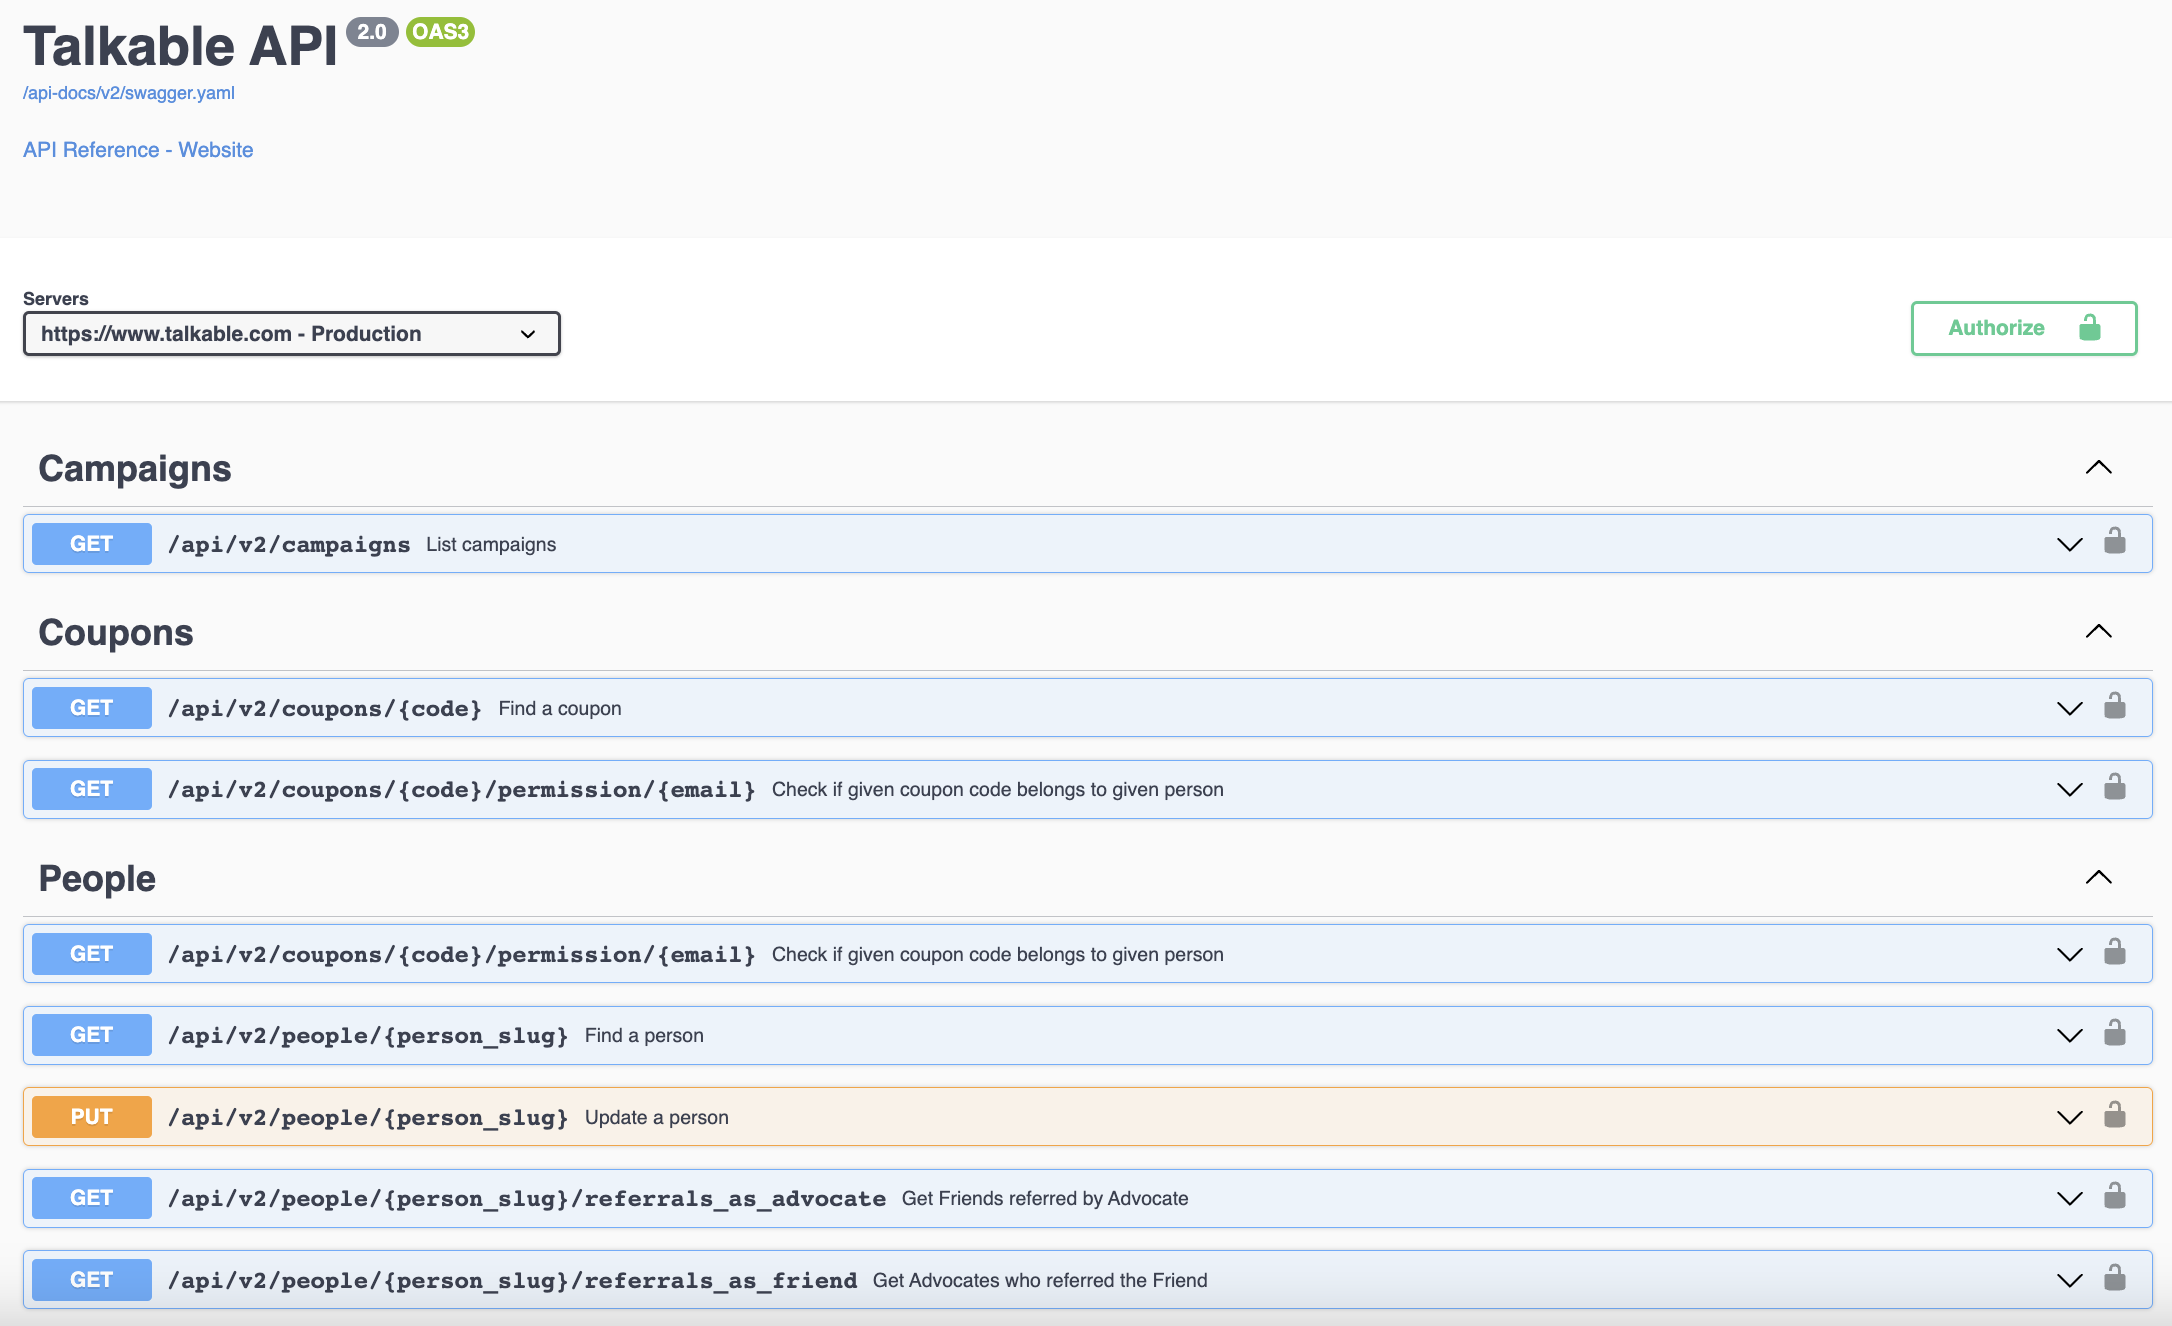Collapse the Campaigns section
Image resolution: width=2172 pixels, height=1326 pixels.
2098,467
